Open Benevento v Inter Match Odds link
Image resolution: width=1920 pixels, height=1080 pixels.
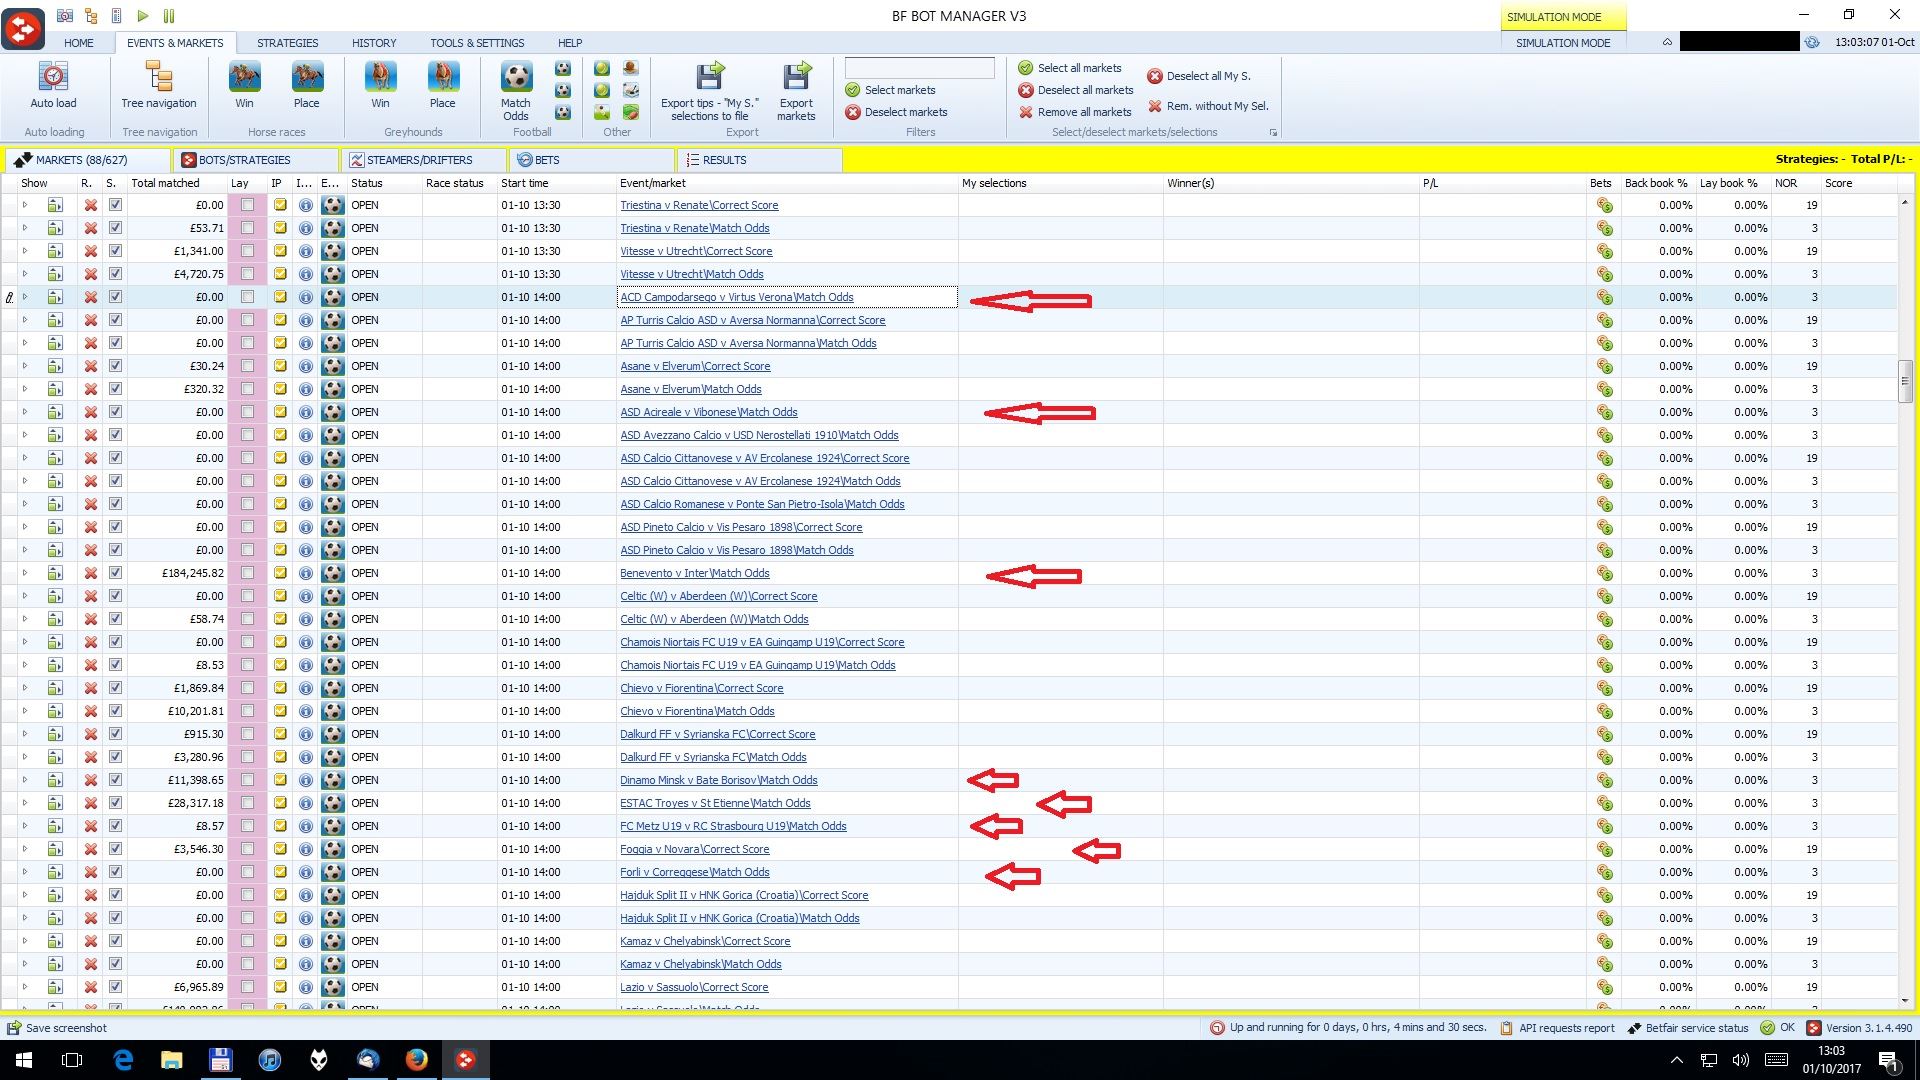pos(695,573)
